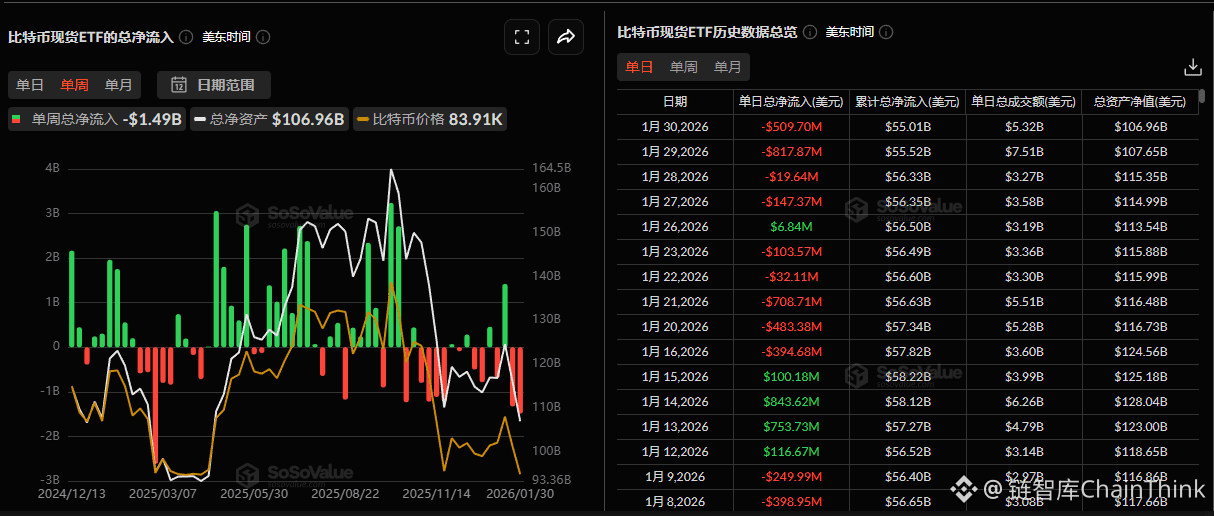This screenshot has width=1214, height=516.
Task: Toggle 比特币价格 series legend
Action: (431, 120)
